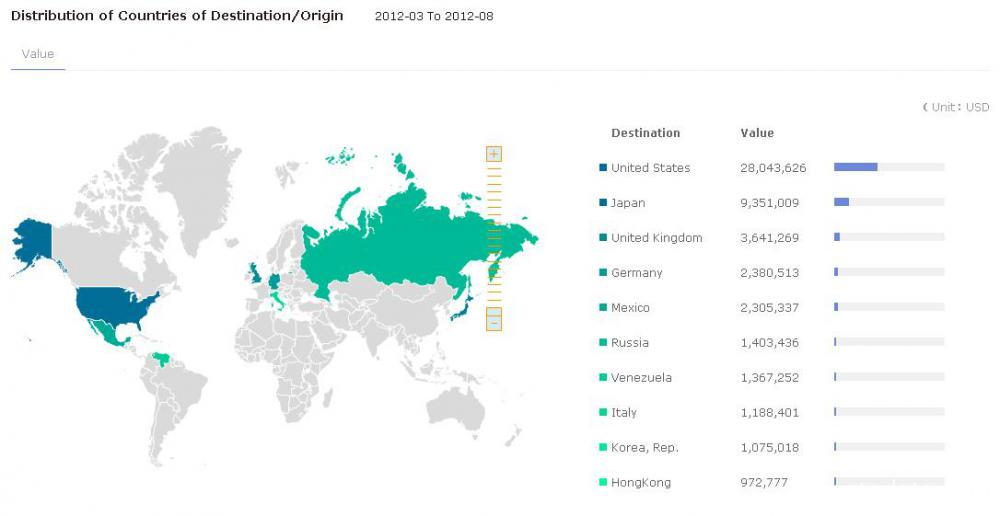The height and width of the screenshot is (516, 1000).
Task: Click the Venezuela destination entry
Action: [x=641, y=378]
